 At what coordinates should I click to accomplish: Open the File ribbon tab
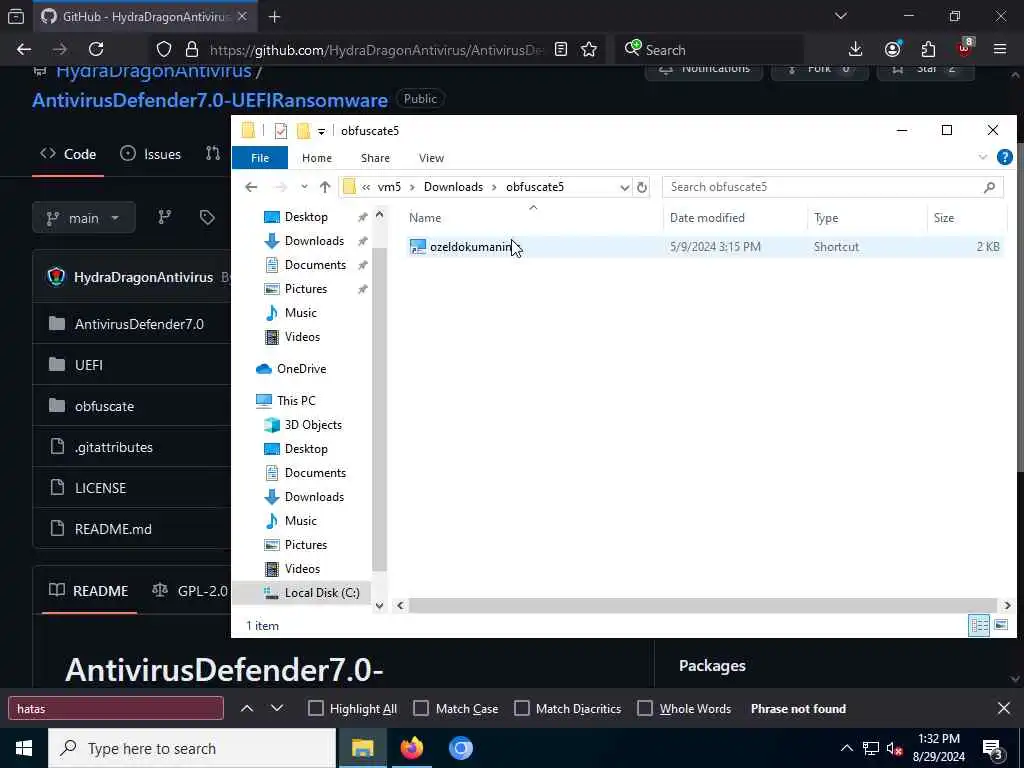click(260, 158)
